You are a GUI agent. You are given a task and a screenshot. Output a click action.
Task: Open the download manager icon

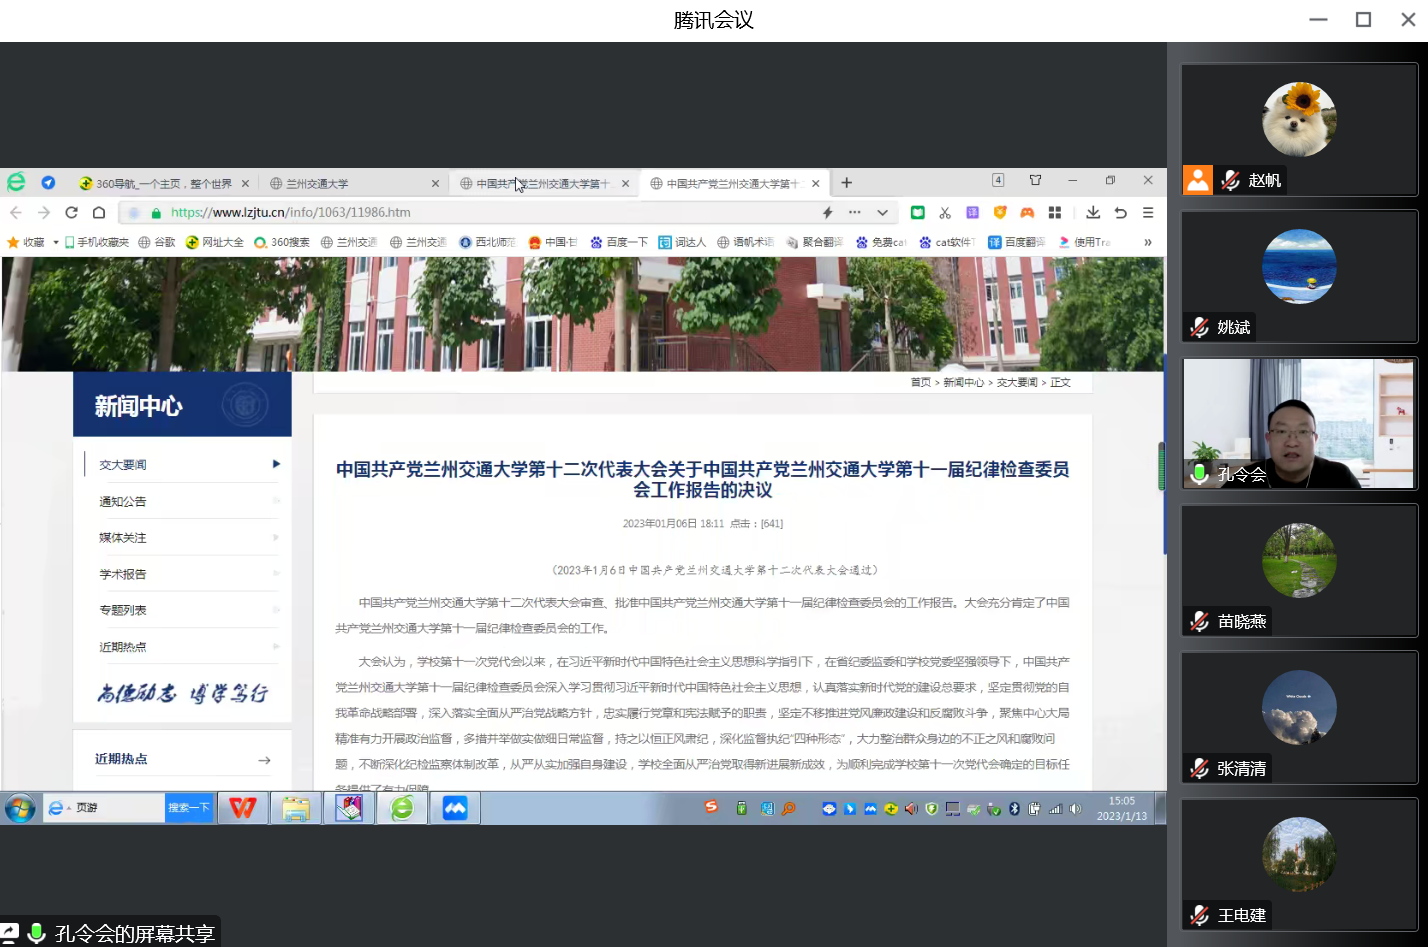click(1093, 212)
